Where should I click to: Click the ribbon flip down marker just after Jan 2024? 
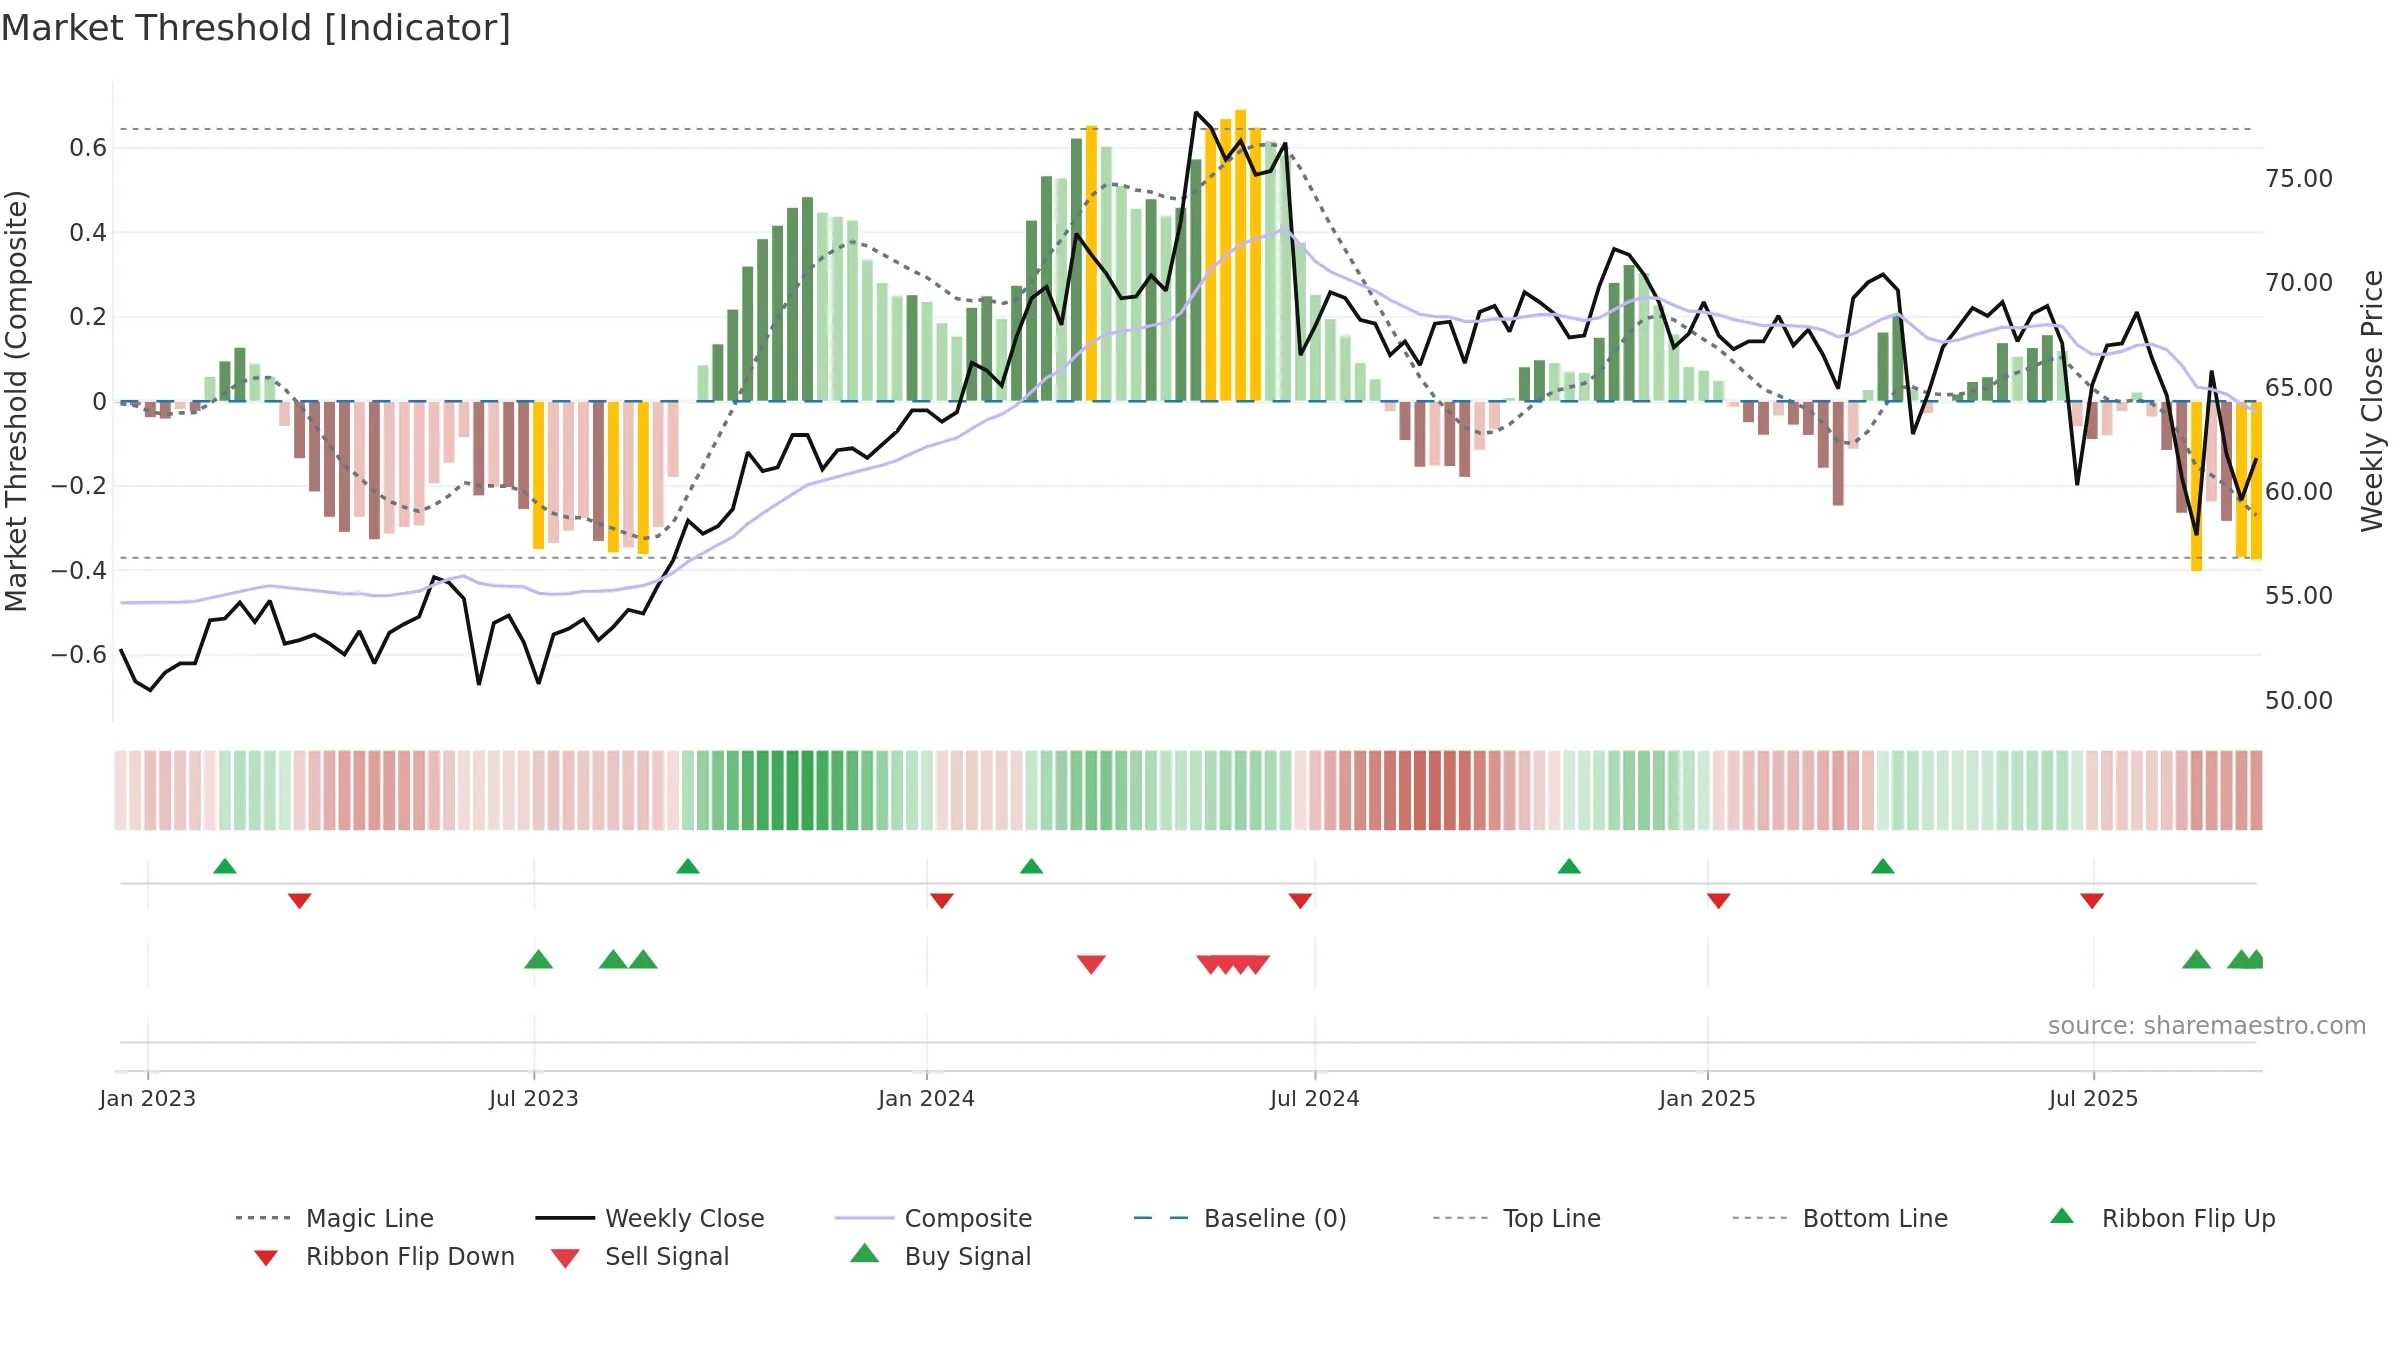click(942, 901)
